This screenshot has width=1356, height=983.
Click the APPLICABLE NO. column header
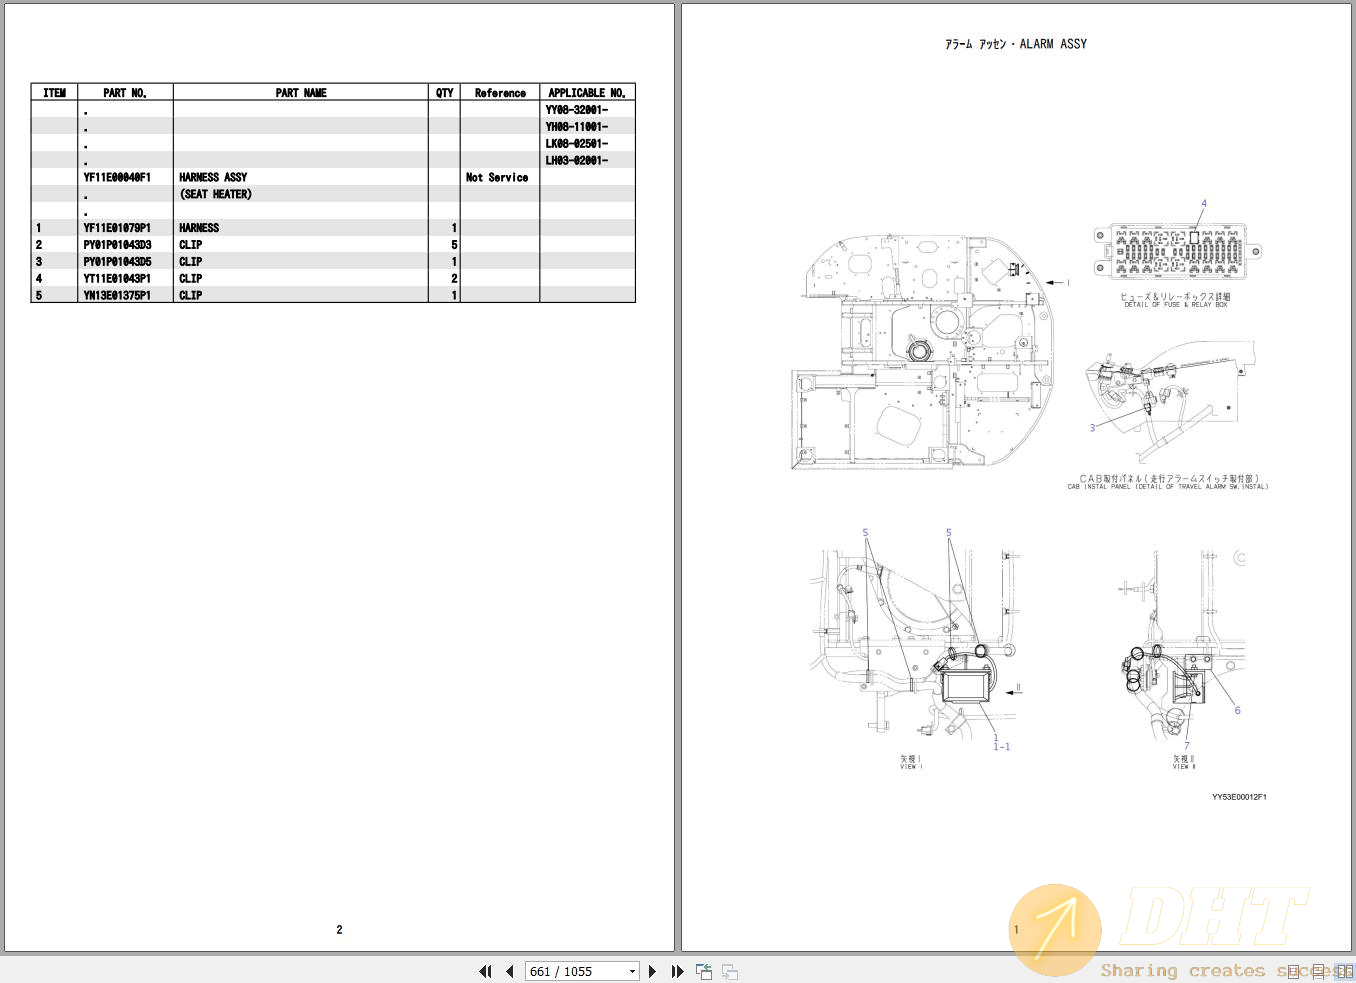[587, 93]
